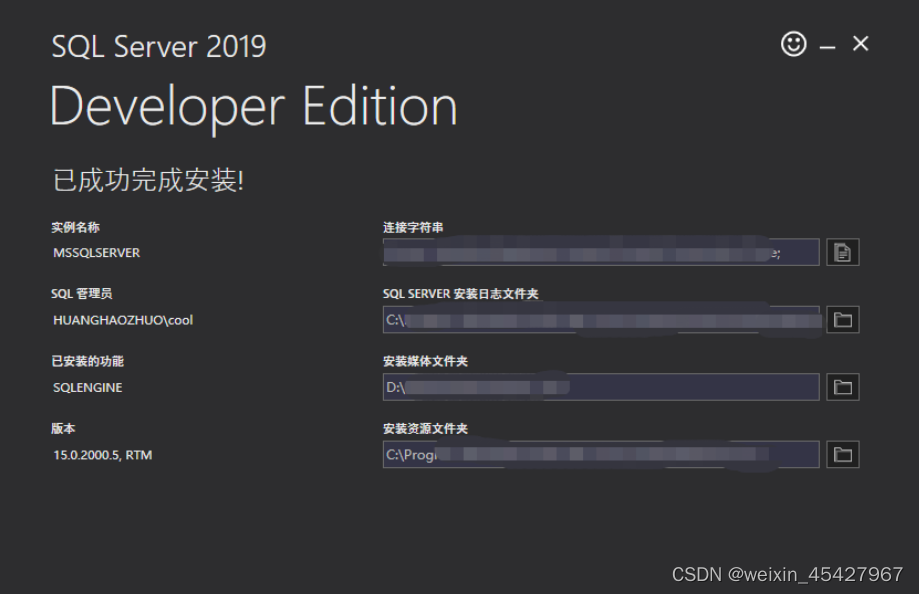Click the 已安装的功能 label
The image size is (919, 594).
tap(87, 361)
